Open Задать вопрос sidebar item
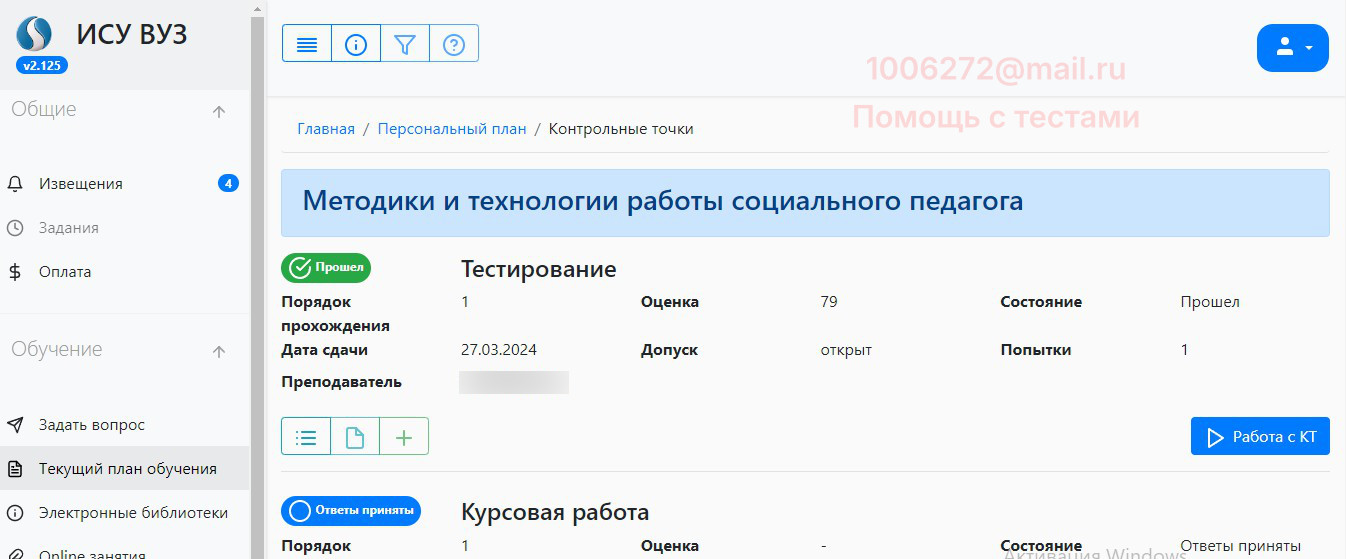Viewport: 1346px width, 559px height. pos(92,425)
